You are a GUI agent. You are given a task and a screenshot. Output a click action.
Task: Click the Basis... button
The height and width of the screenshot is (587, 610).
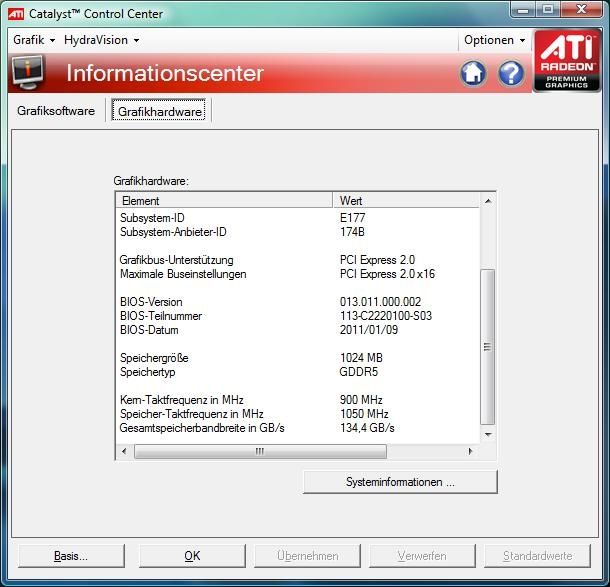click(71, 556)
